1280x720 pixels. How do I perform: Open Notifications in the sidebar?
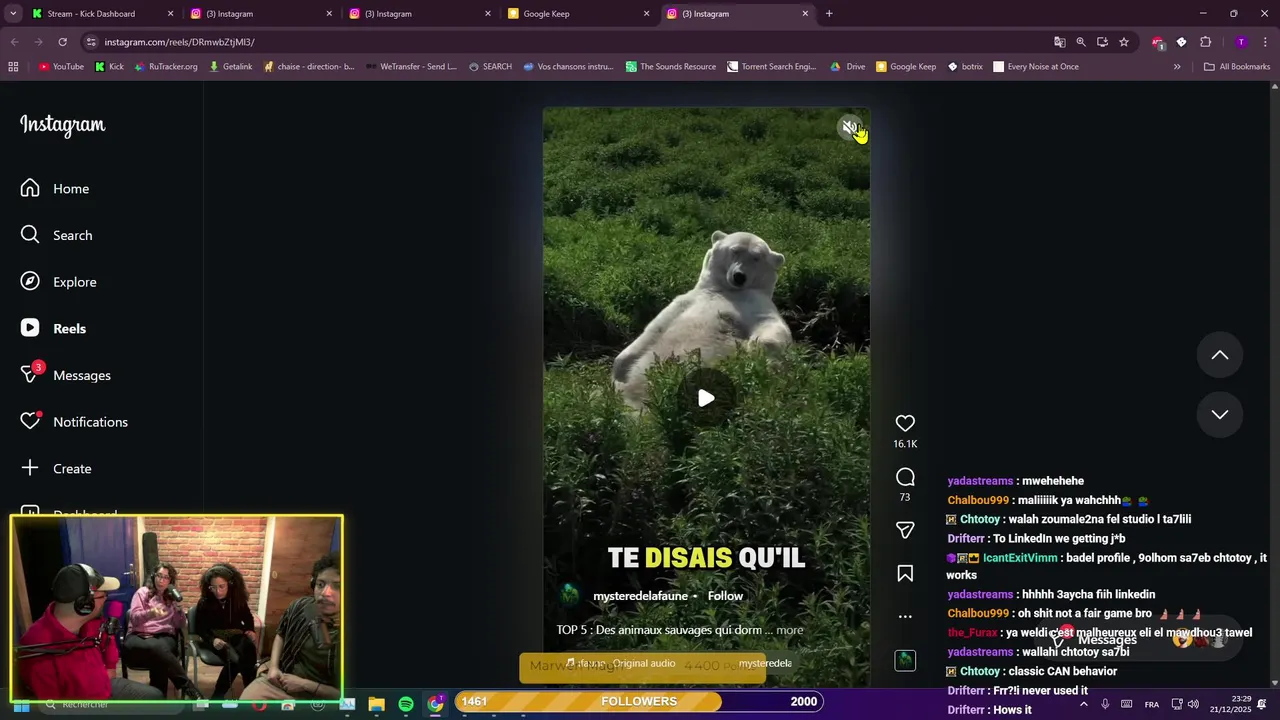coord(75,422)
